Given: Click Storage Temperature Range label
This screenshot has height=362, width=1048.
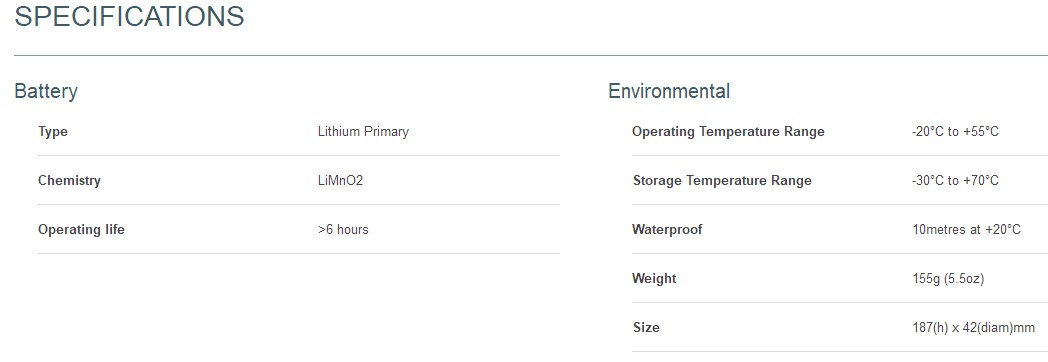Looking at the screenshot, I should [723, 180].
